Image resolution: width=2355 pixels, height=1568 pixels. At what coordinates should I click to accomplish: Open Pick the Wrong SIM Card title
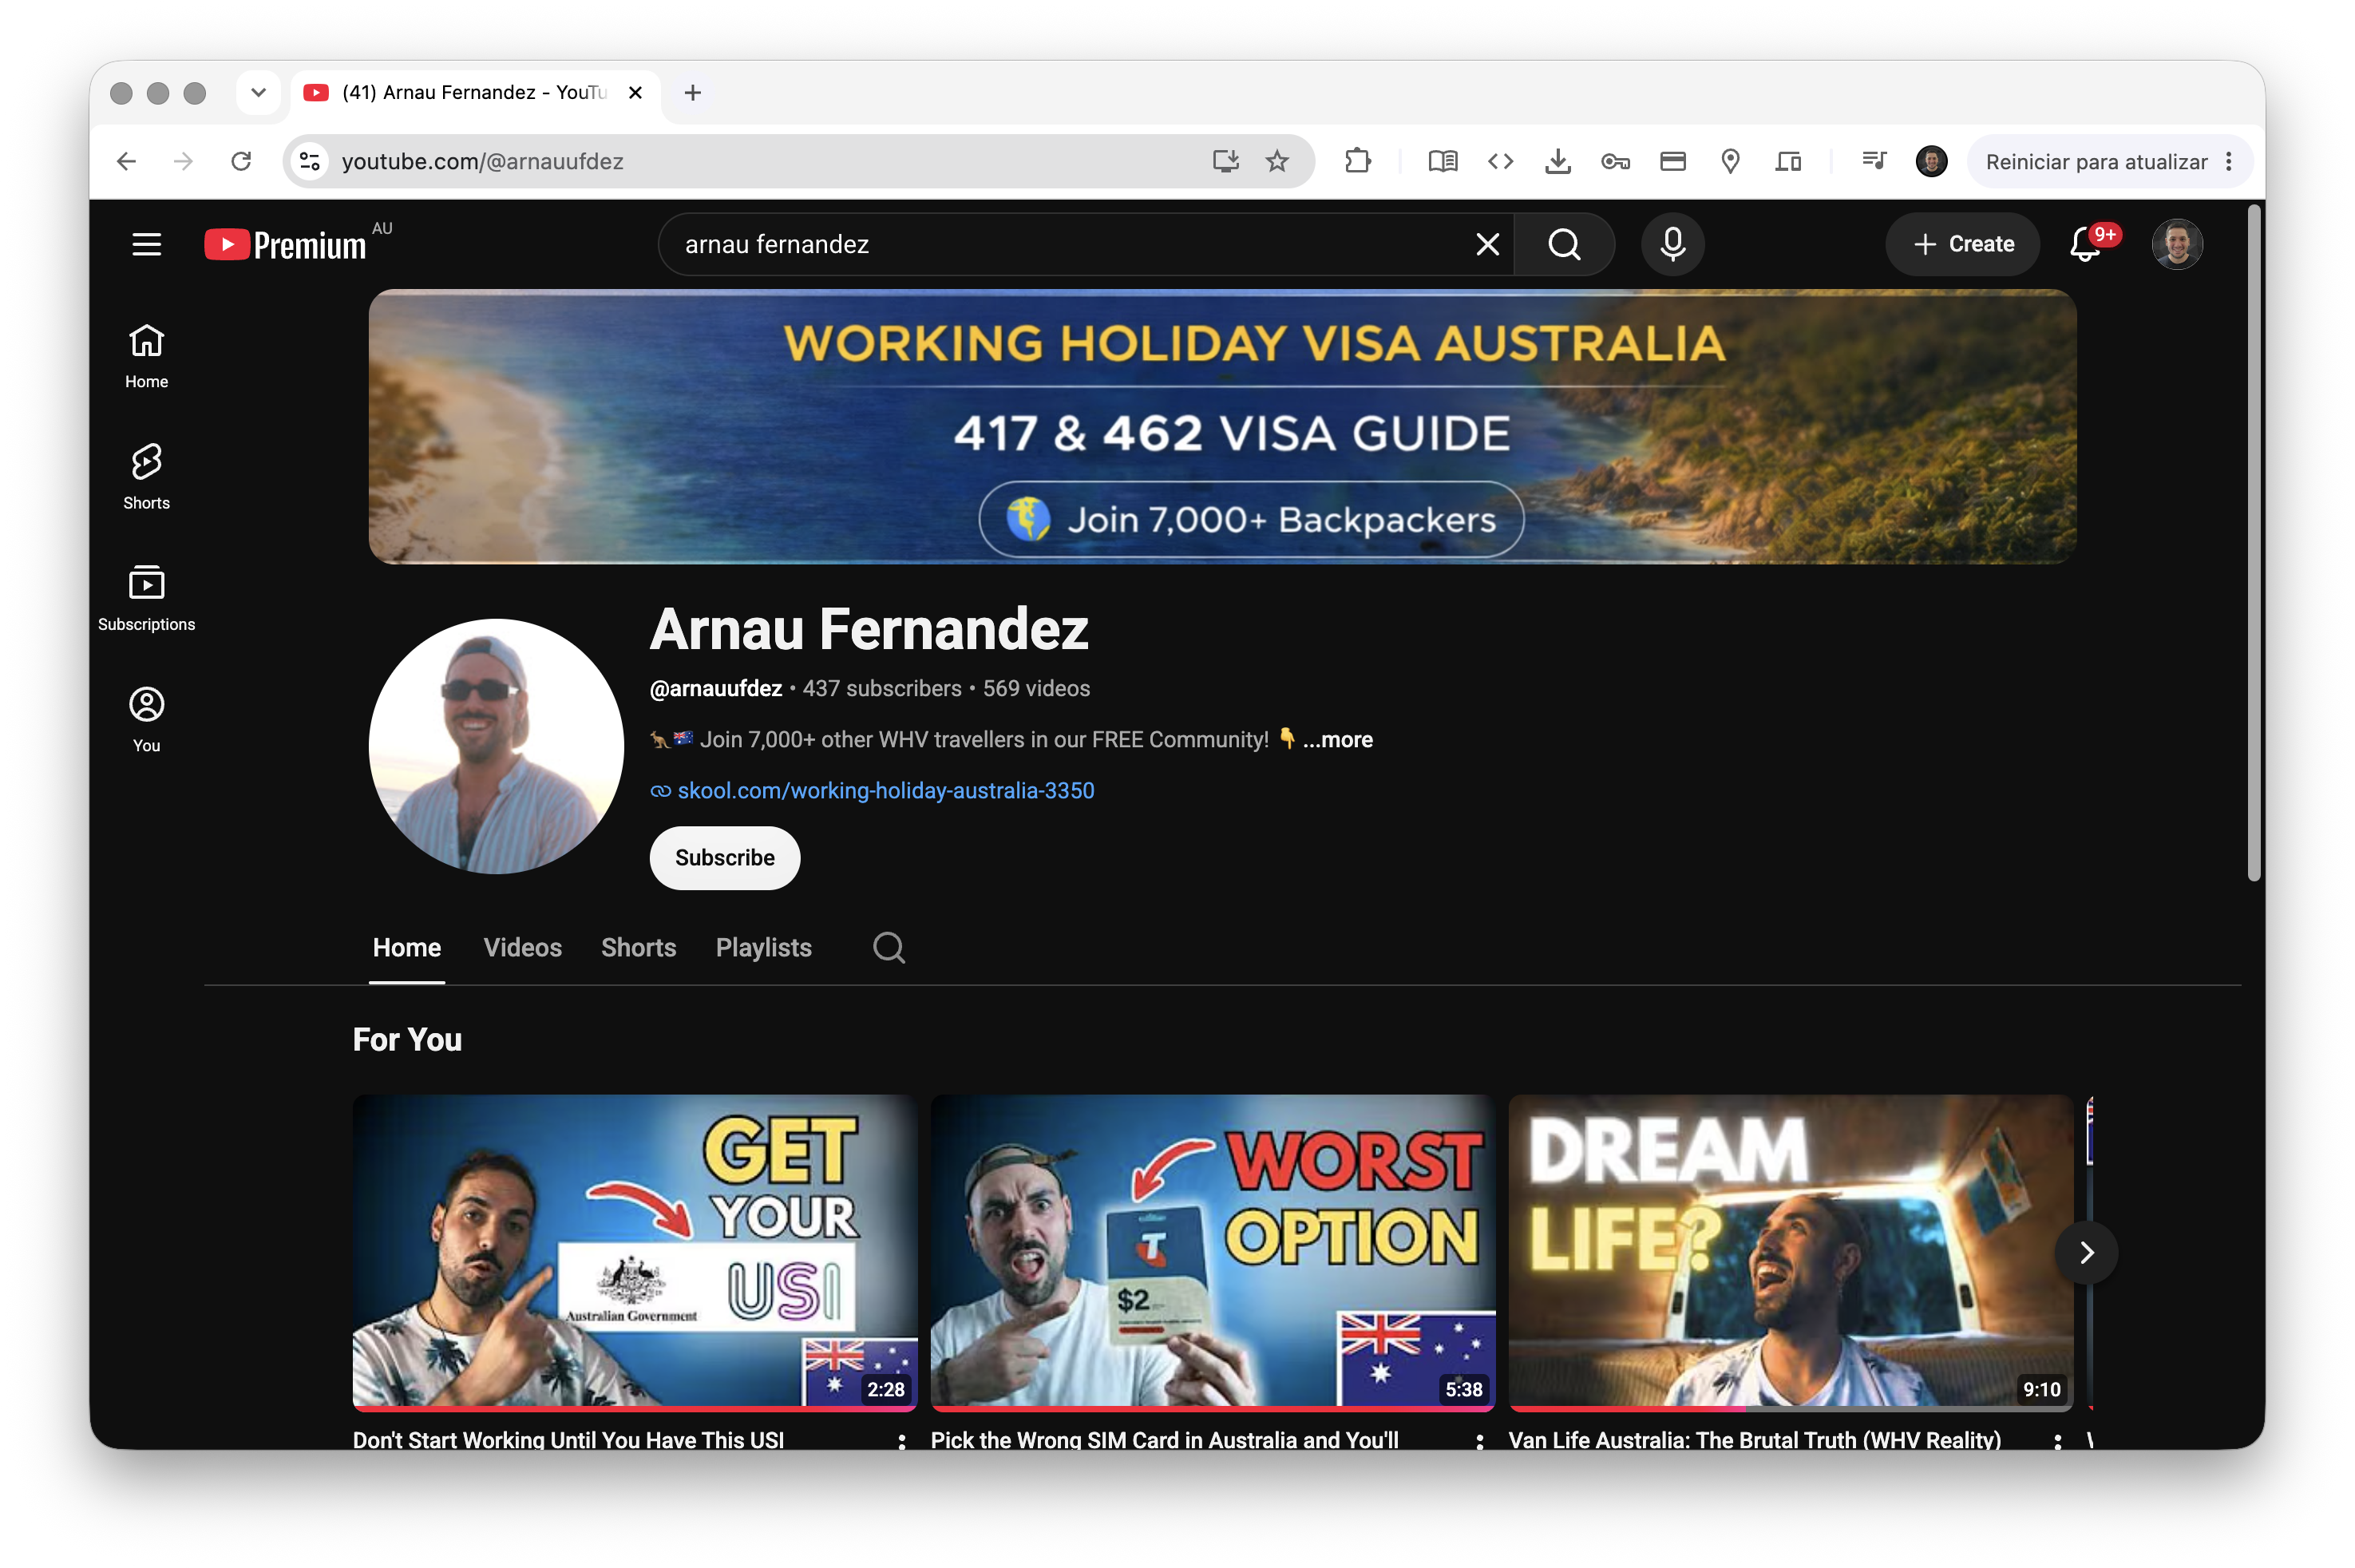[1164, 1439]
